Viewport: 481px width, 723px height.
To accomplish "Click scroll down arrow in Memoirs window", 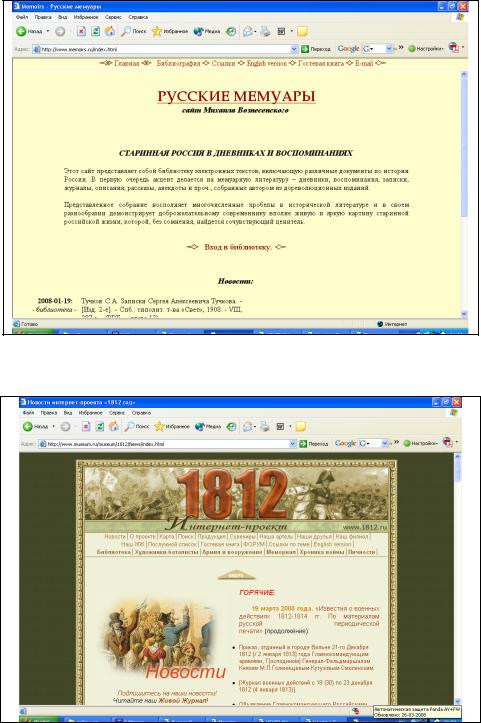I will pyautogui.click(x=464, y=314).
